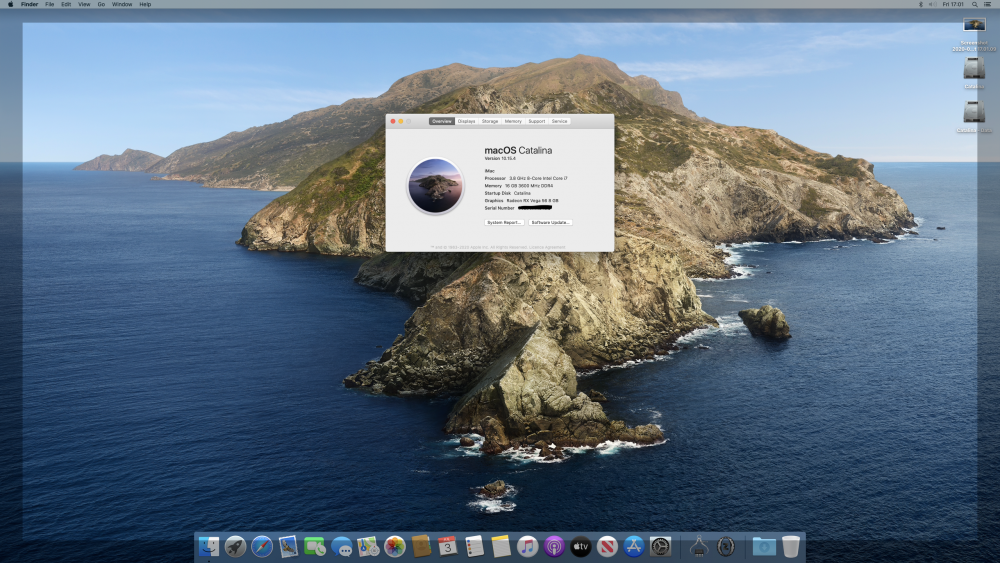This screenshot has width=1000, height=563.
Task: Switch to the Service tab
Action: (x=559, y=121)
